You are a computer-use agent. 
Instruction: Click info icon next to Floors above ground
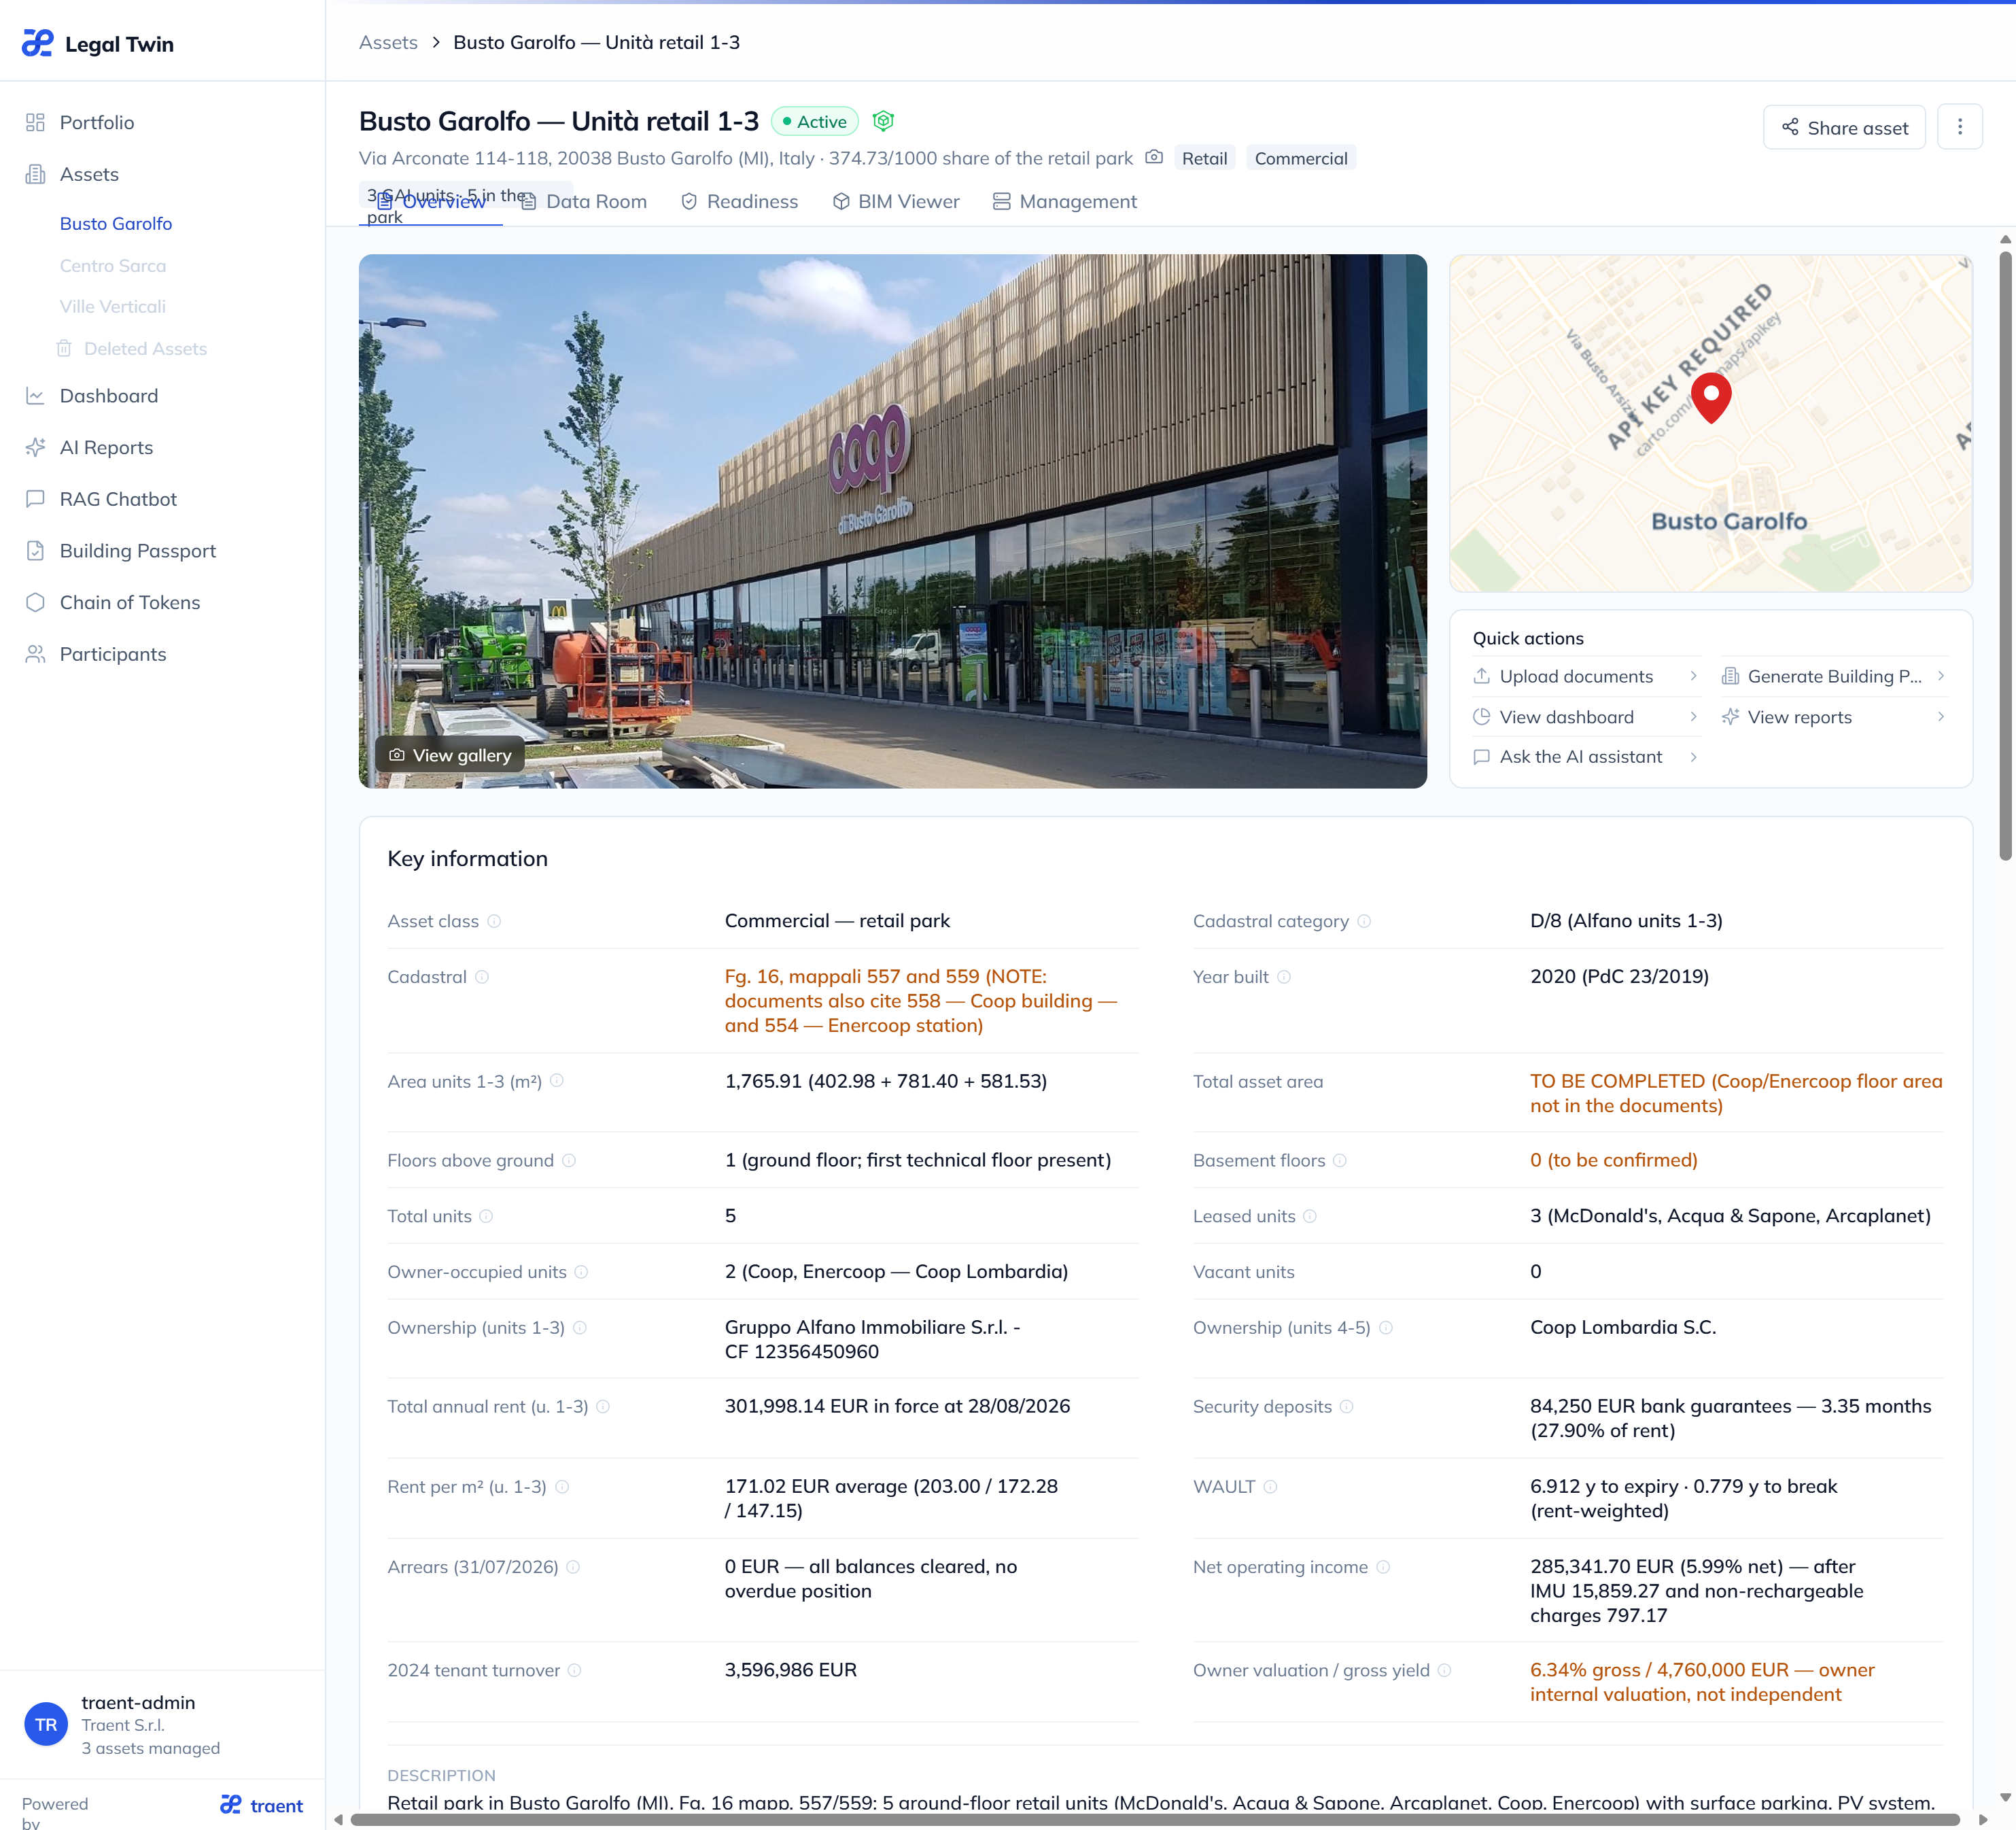(x=569, y=1160)
